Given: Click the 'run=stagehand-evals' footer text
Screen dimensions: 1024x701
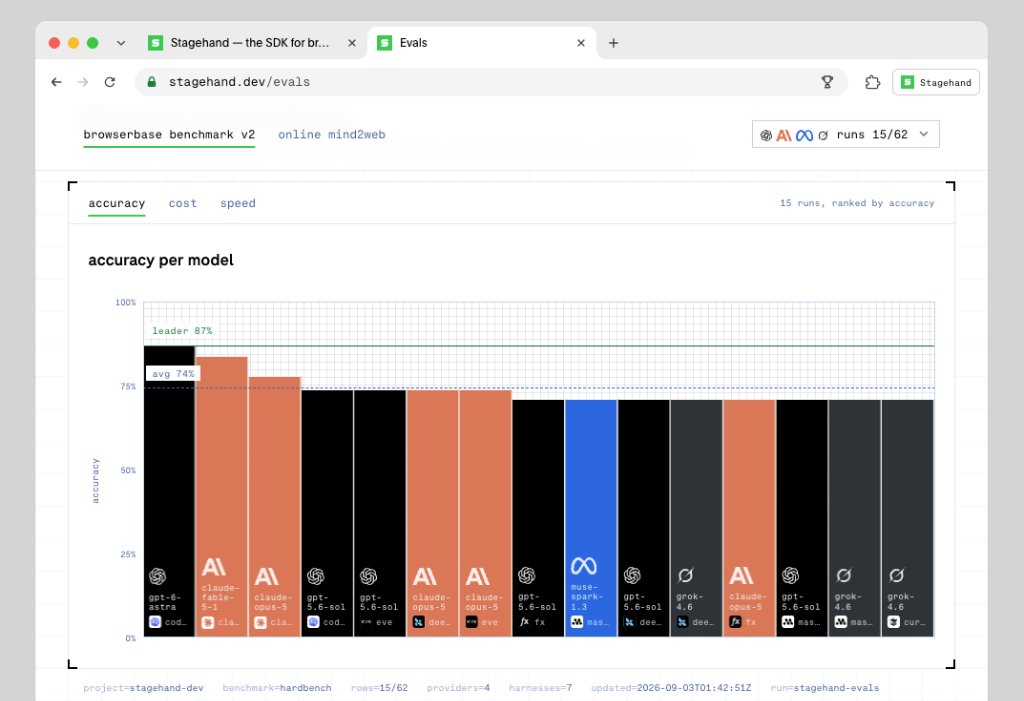Looking at the screenshot, I should (x=825, y=688).
